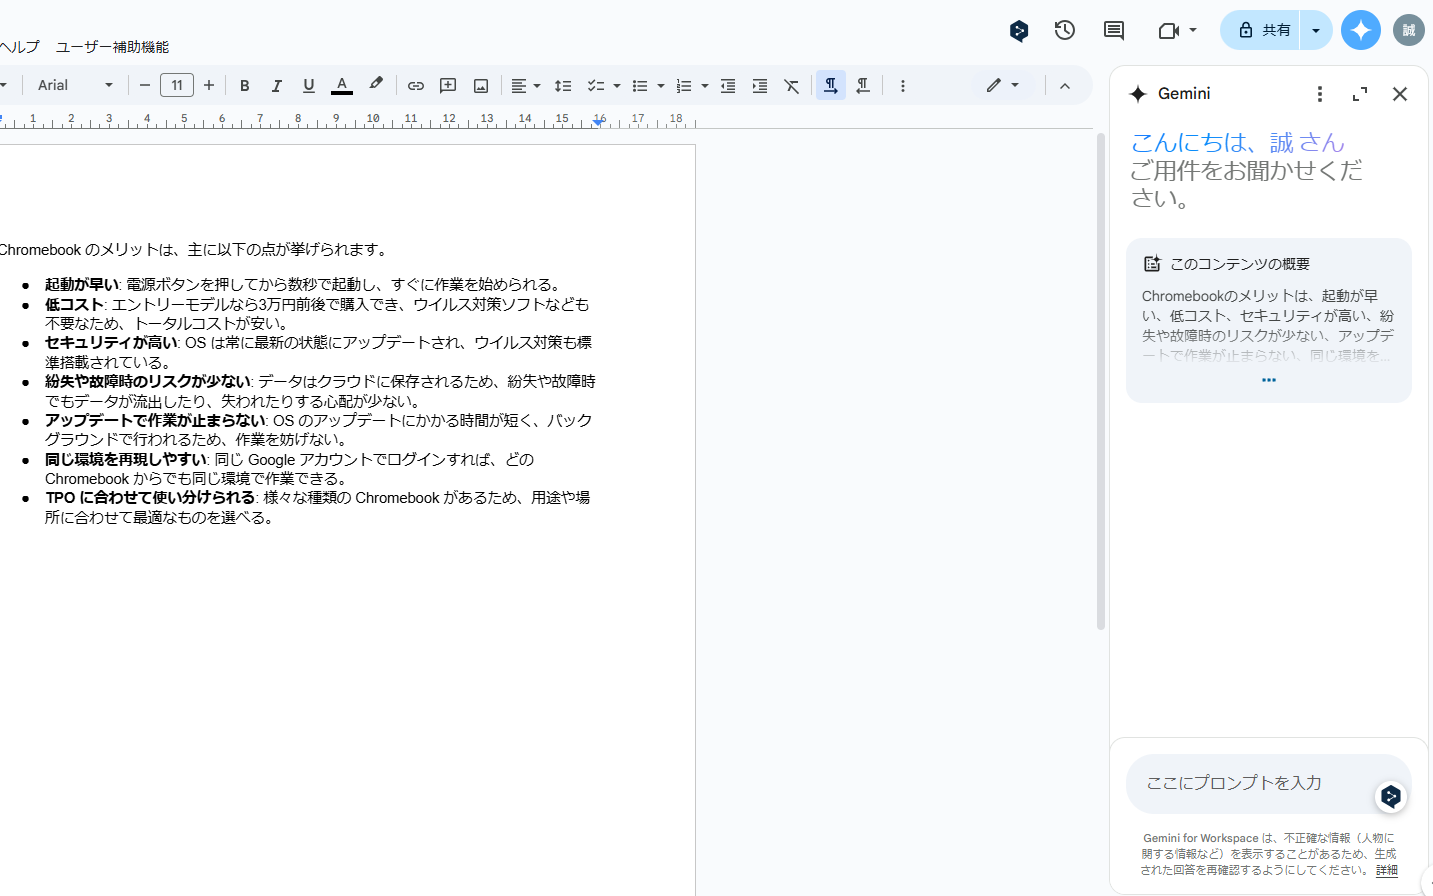Expand the numbered list options arrow

tap(704, 86)
